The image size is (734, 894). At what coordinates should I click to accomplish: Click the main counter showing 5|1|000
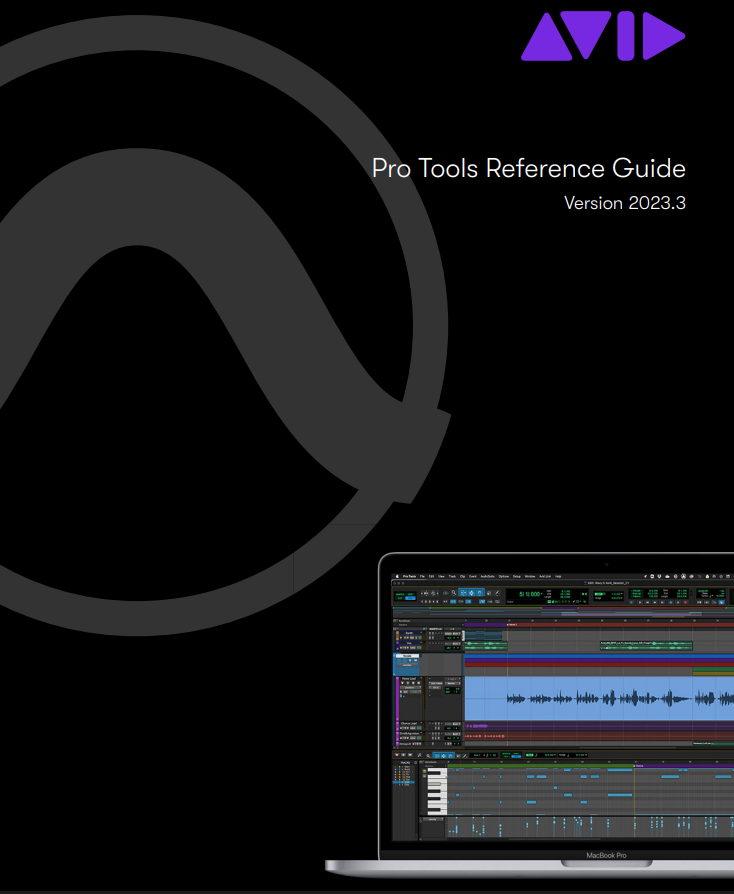[529, 594]
